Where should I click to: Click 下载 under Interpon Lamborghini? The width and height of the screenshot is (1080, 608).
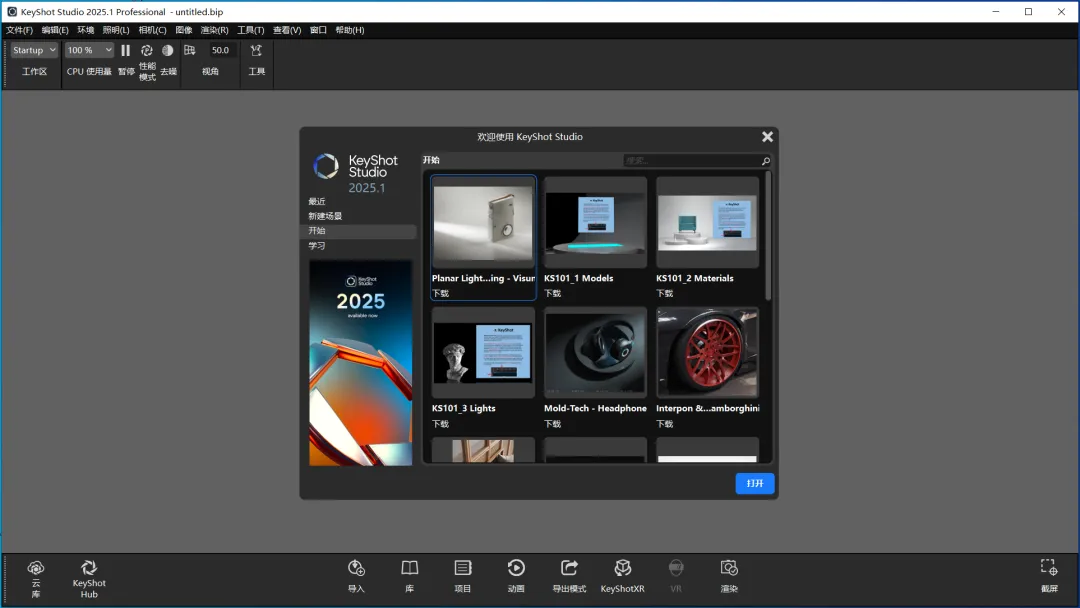pyautogui.click(x=665, y=424)
